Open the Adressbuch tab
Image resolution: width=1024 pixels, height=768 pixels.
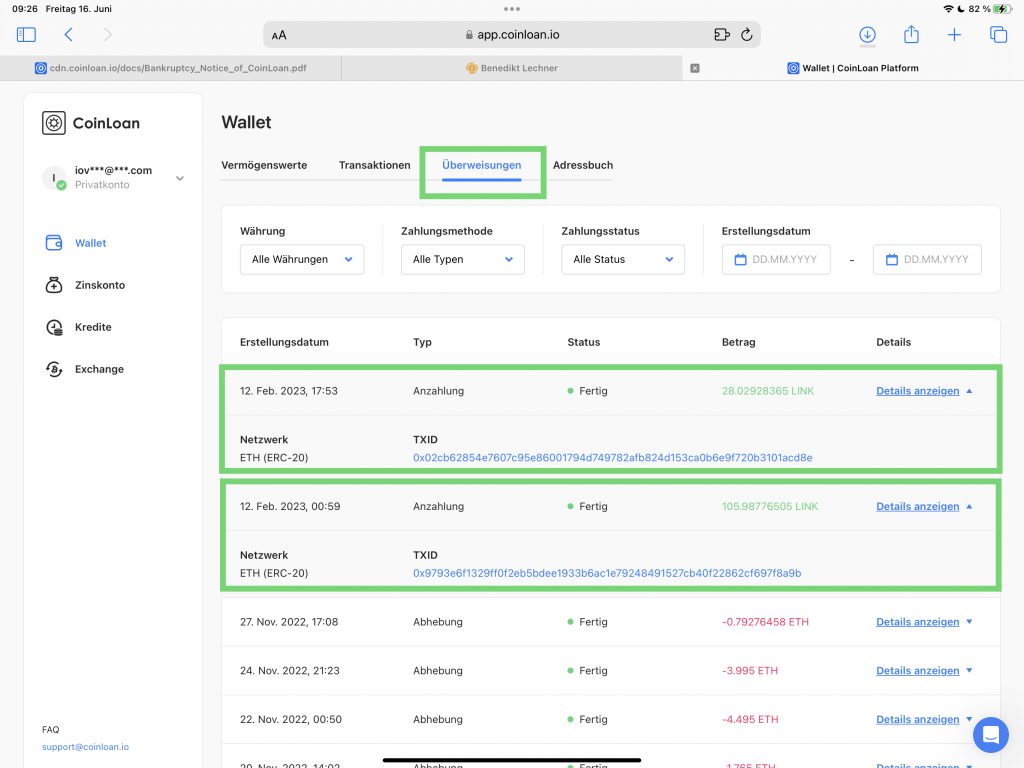click(583, 165)
